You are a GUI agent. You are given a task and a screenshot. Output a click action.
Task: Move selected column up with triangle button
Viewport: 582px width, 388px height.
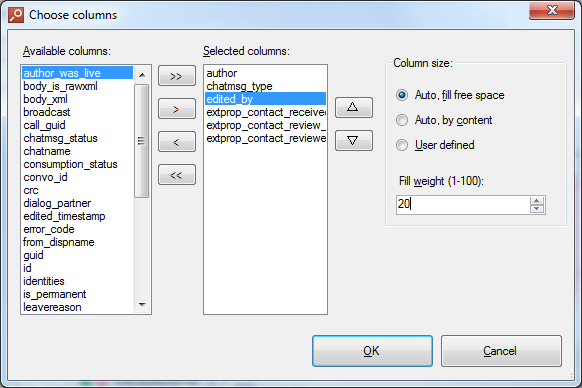[353, 108]
